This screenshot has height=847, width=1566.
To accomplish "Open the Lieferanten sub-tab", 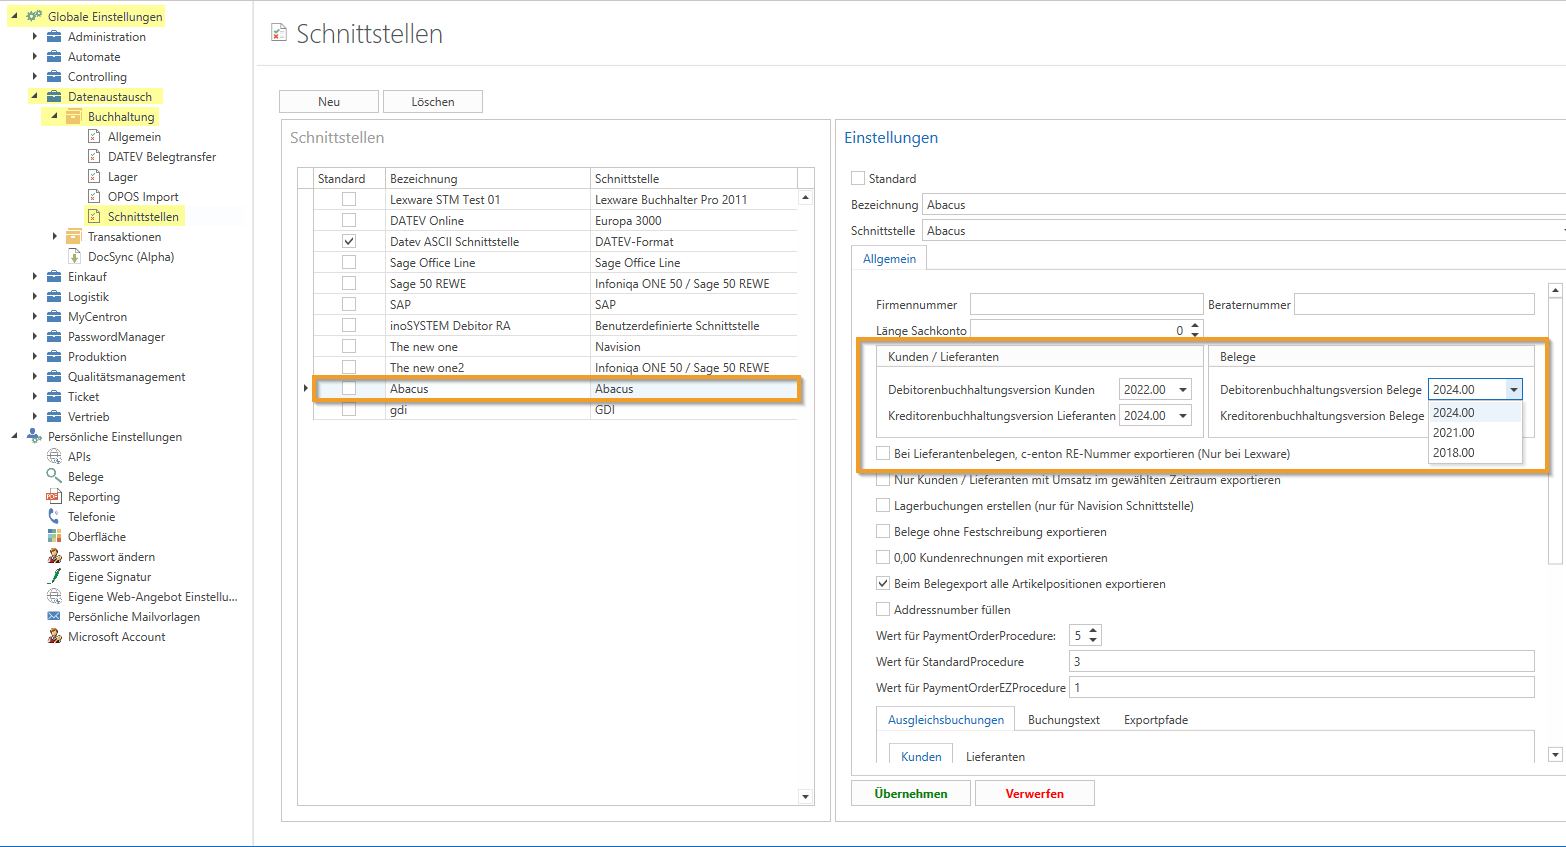I will (x=995, y=757).
